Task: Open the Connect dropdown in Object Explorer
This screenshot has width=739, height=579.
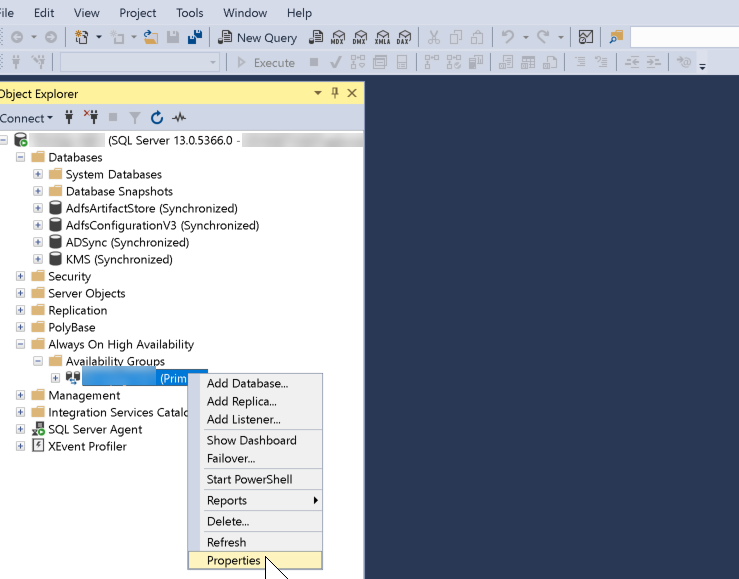Action: [x=26, y=118]
